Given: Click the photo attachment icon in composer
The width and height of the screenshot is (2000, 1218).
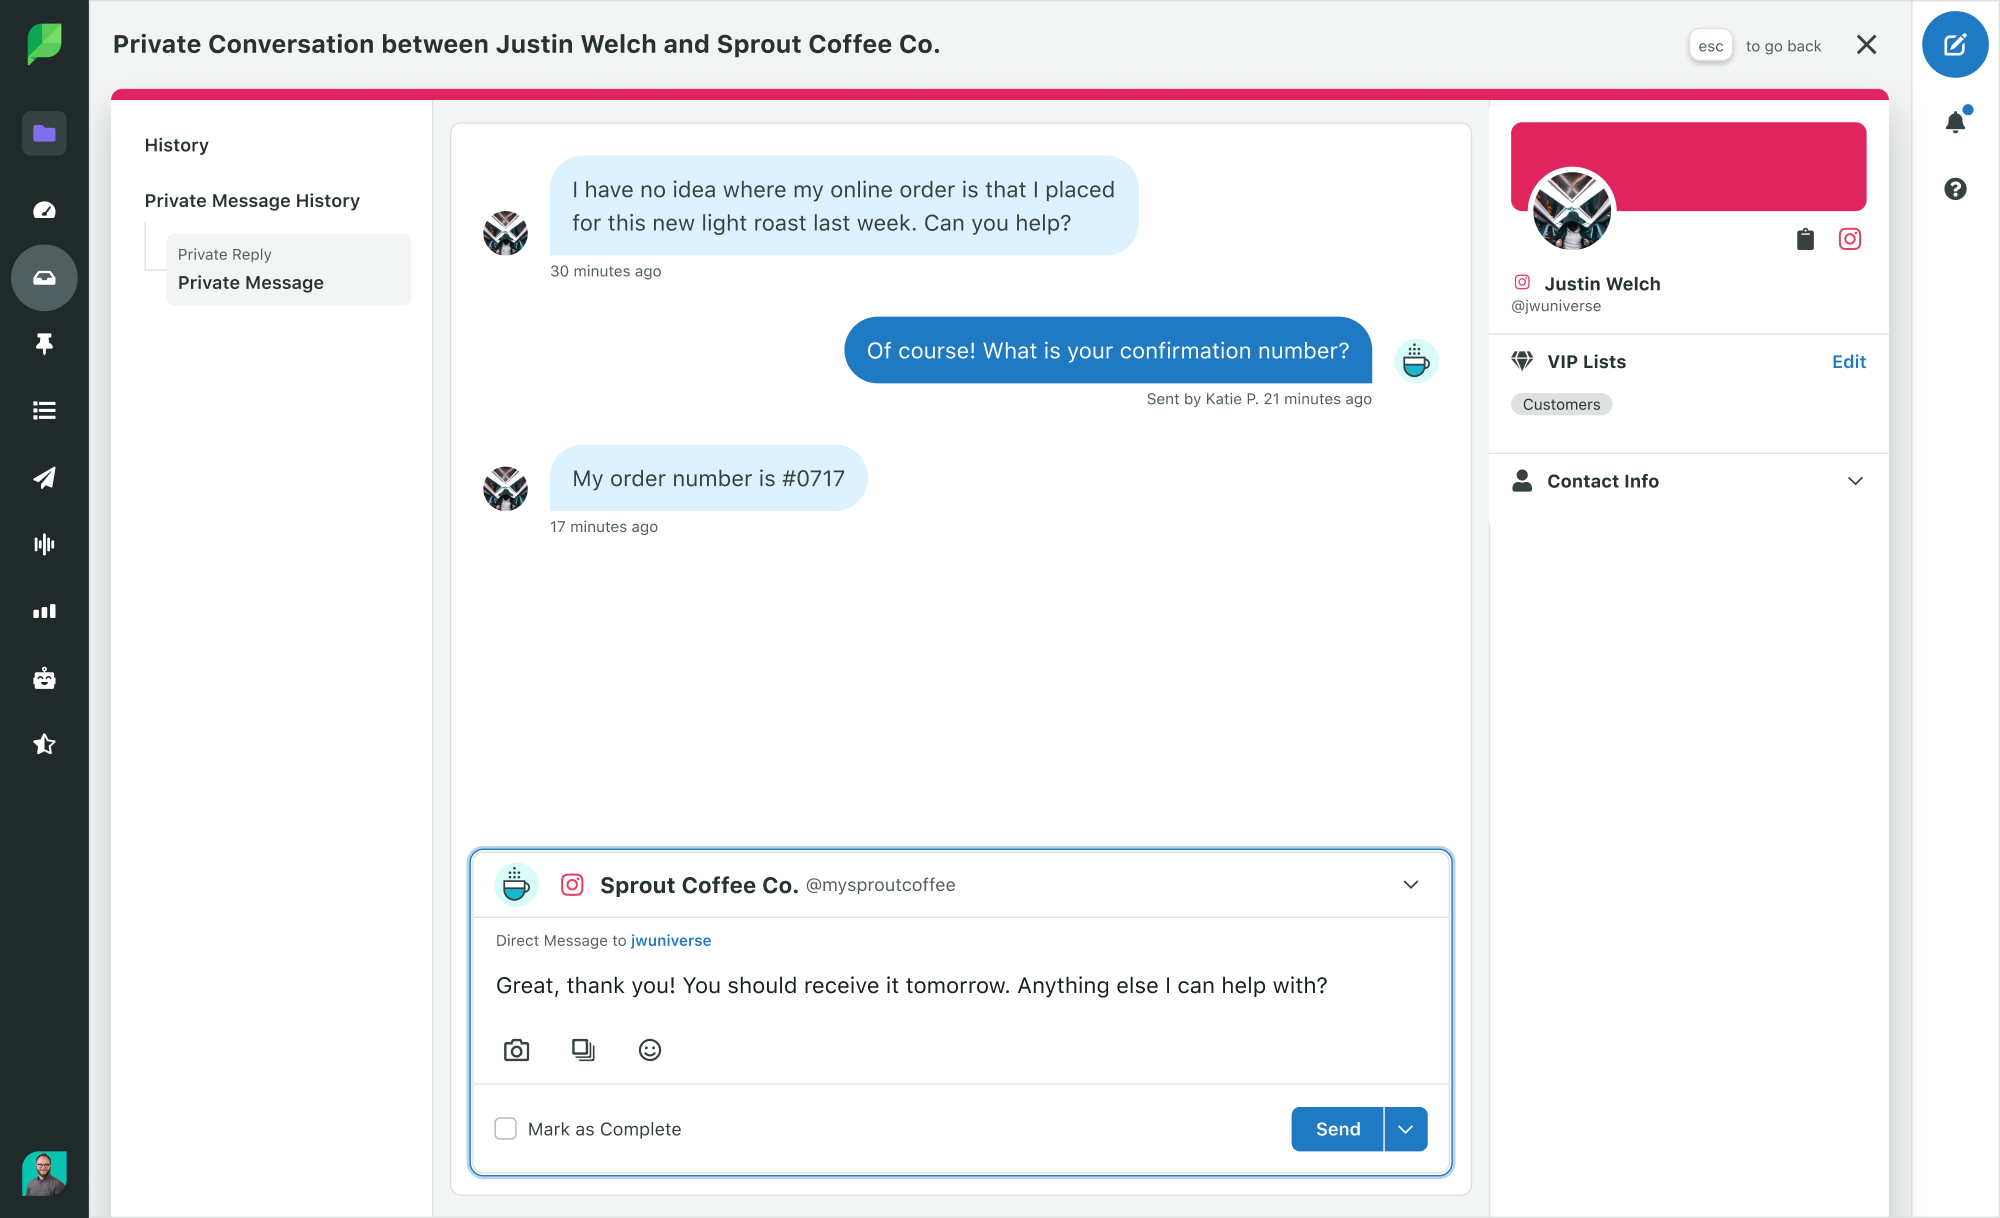Looking at the screenshot, I should click(x=516, y=1050).
